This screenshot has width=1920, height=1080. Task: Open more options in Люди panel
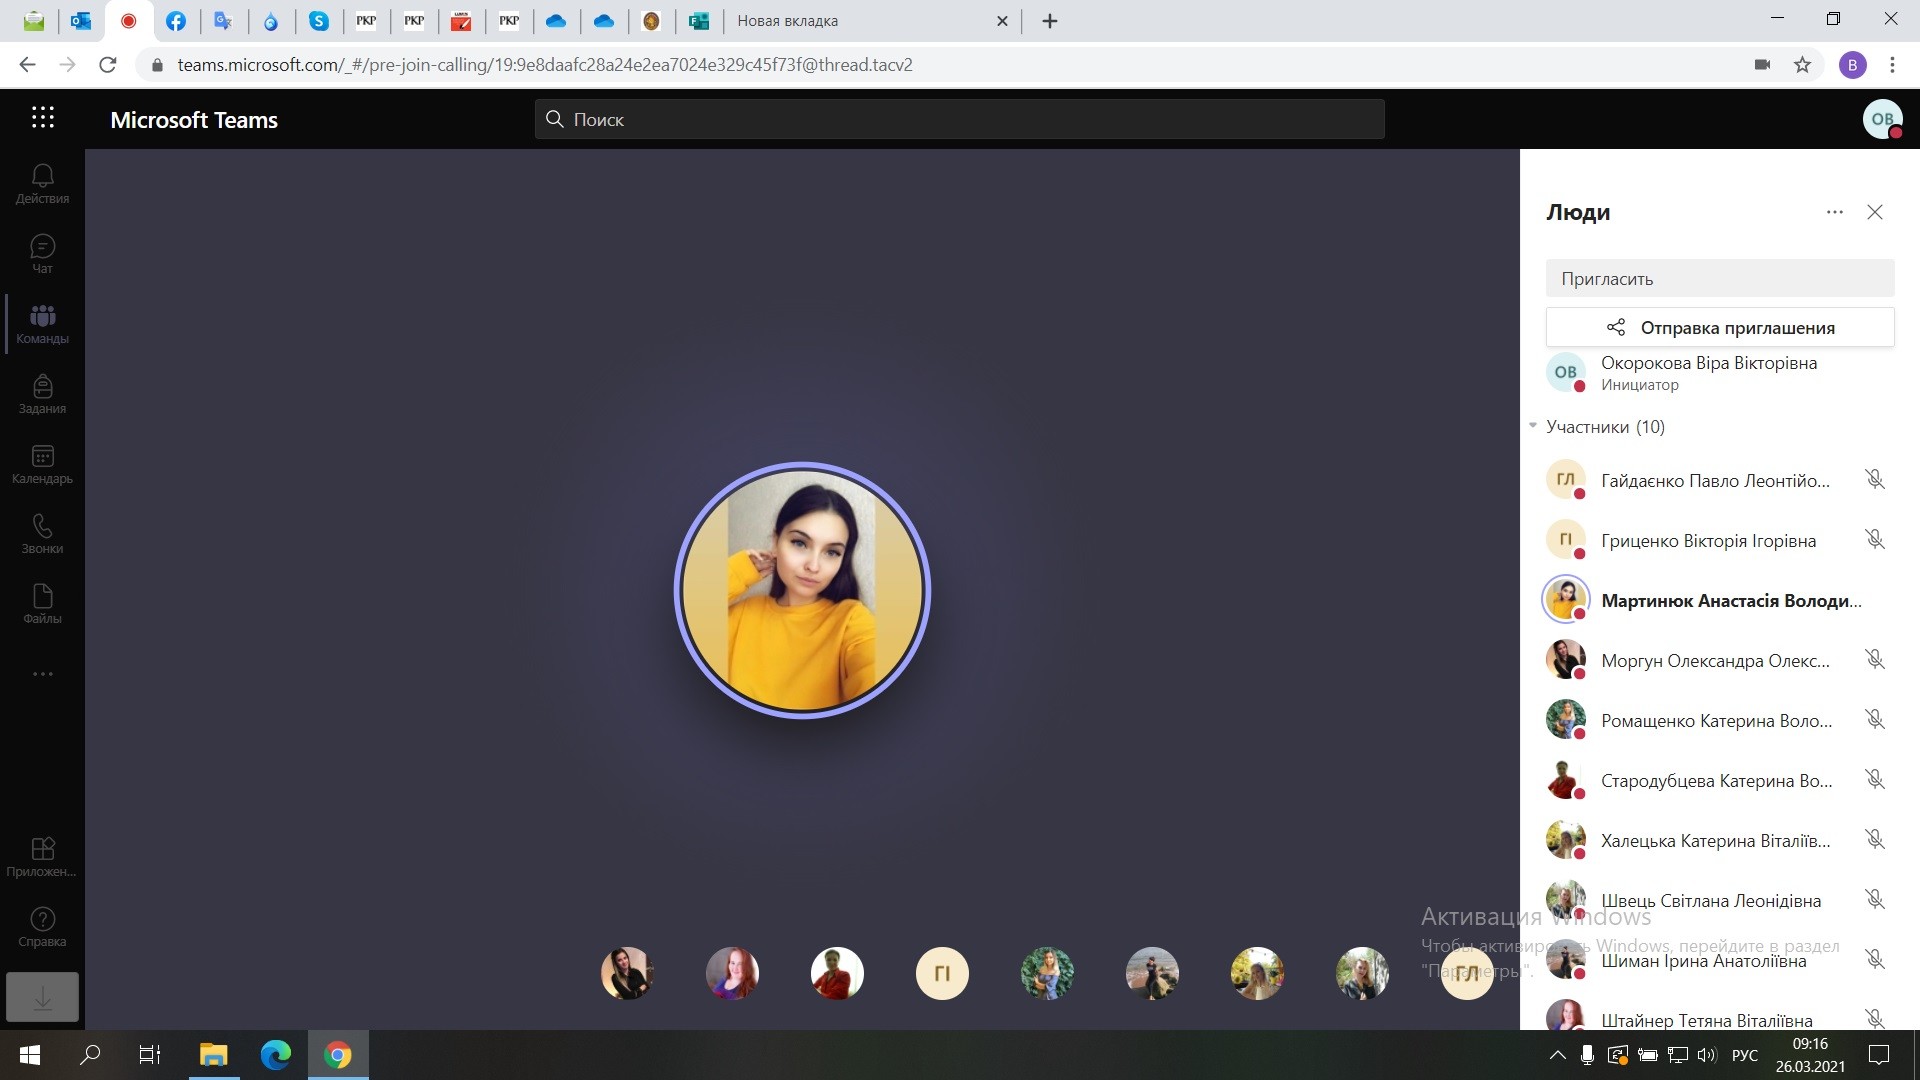point(1834,212)
